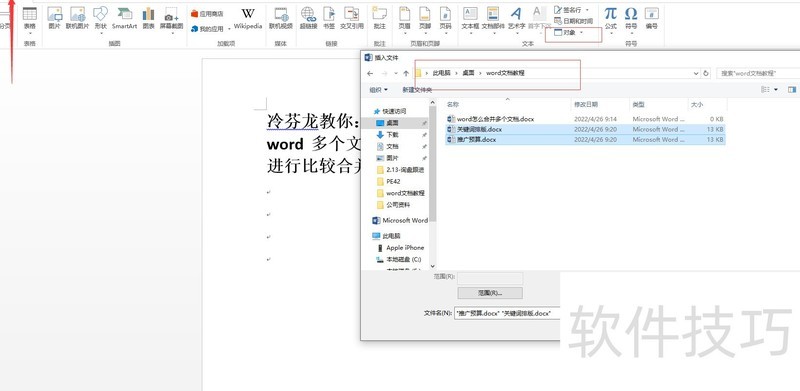Viewport: 800px width, 391px height.
Task: Insert 联机视频 online video
Action: tap(281, 18)
